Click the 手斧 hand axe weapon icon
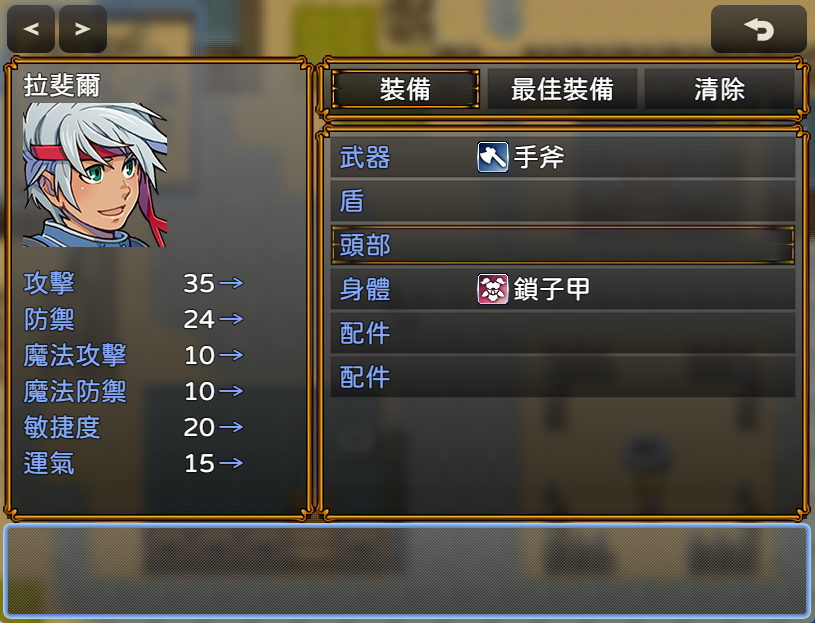815x623 pixels. [x=493, y=157]
